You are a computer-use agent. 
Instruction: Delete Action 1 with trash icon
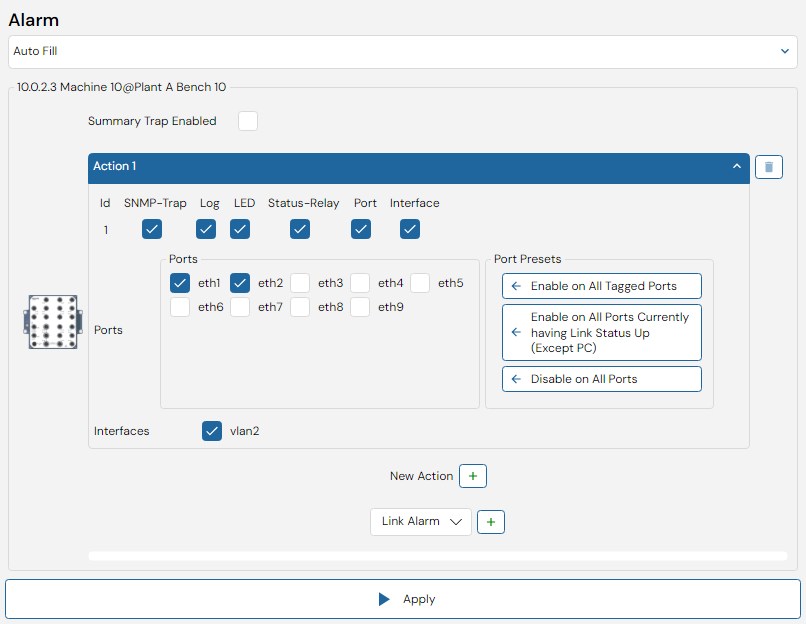coord(768,167)
